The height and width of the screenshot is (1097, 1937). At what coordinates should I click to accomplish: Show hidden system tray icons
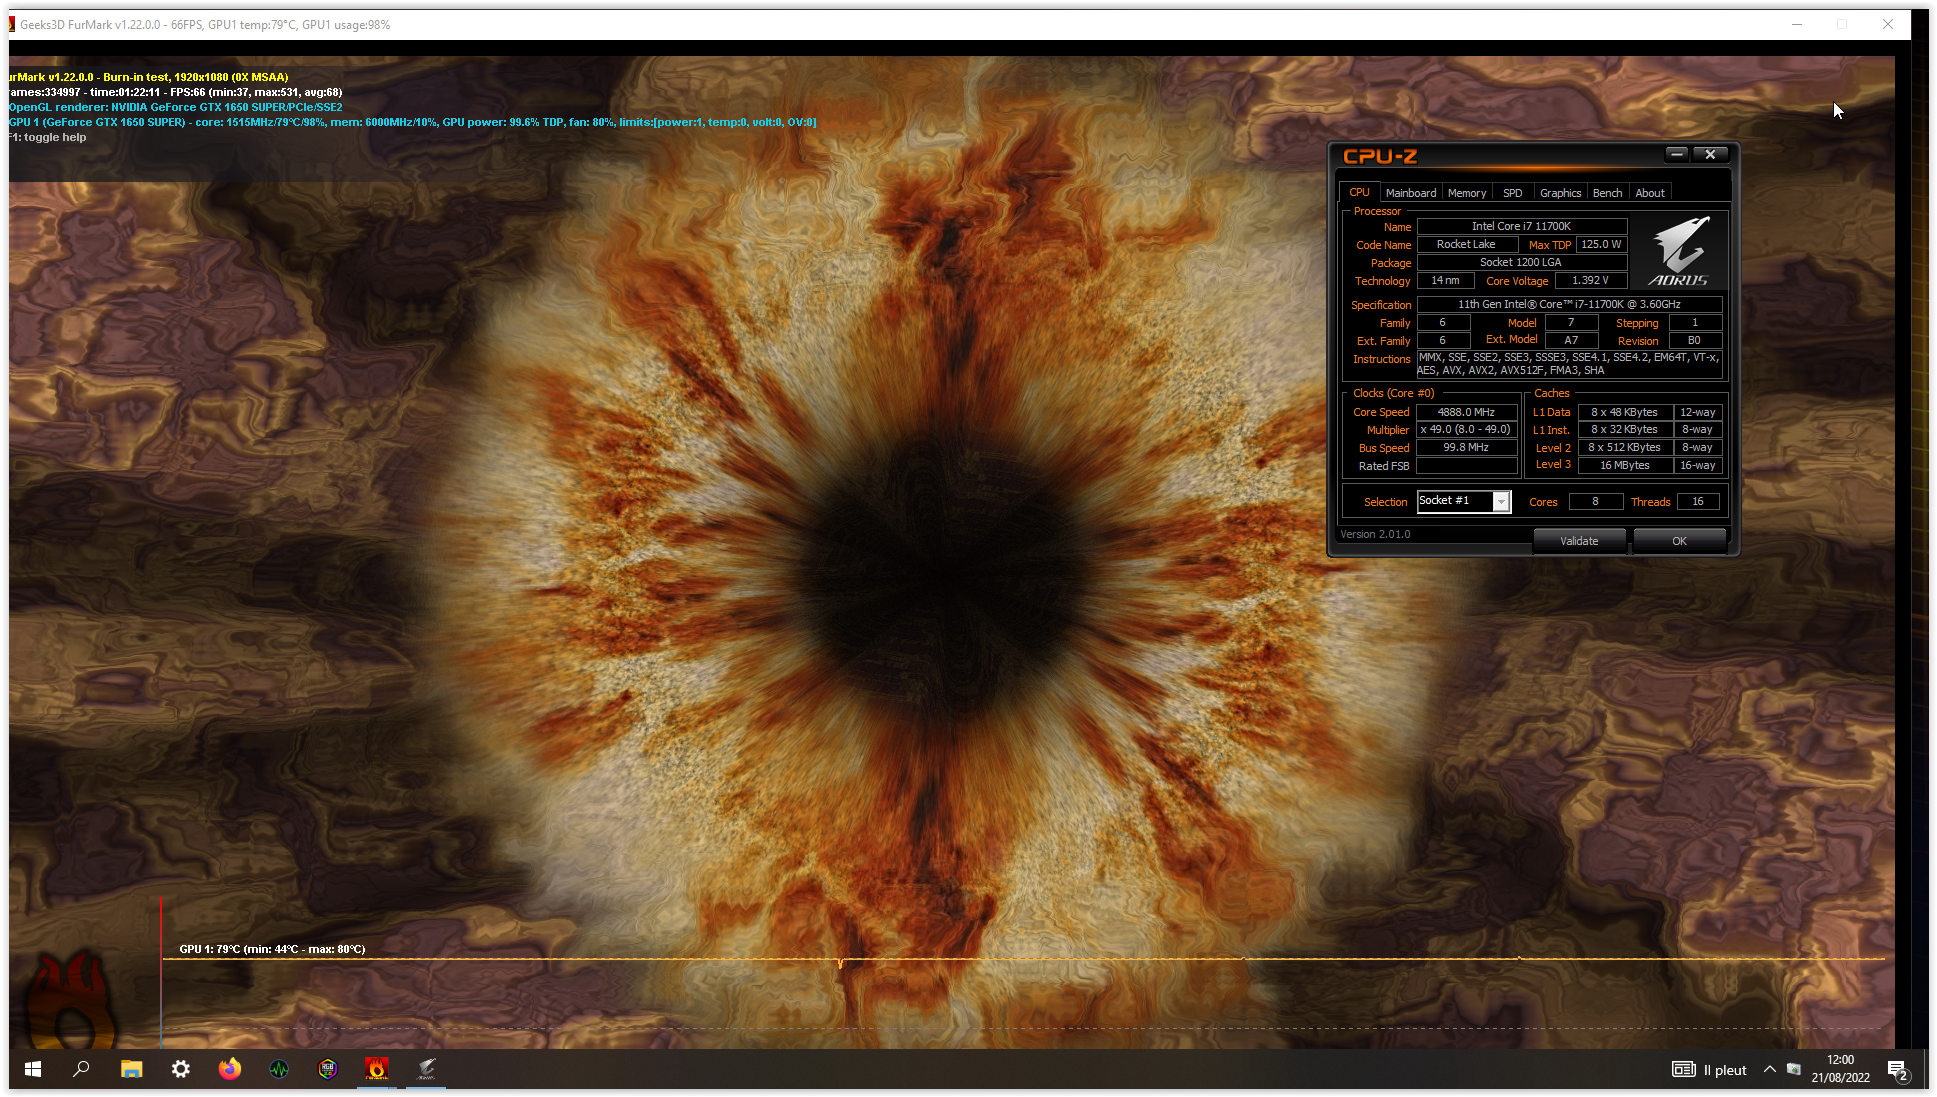coord(1769,1069)
